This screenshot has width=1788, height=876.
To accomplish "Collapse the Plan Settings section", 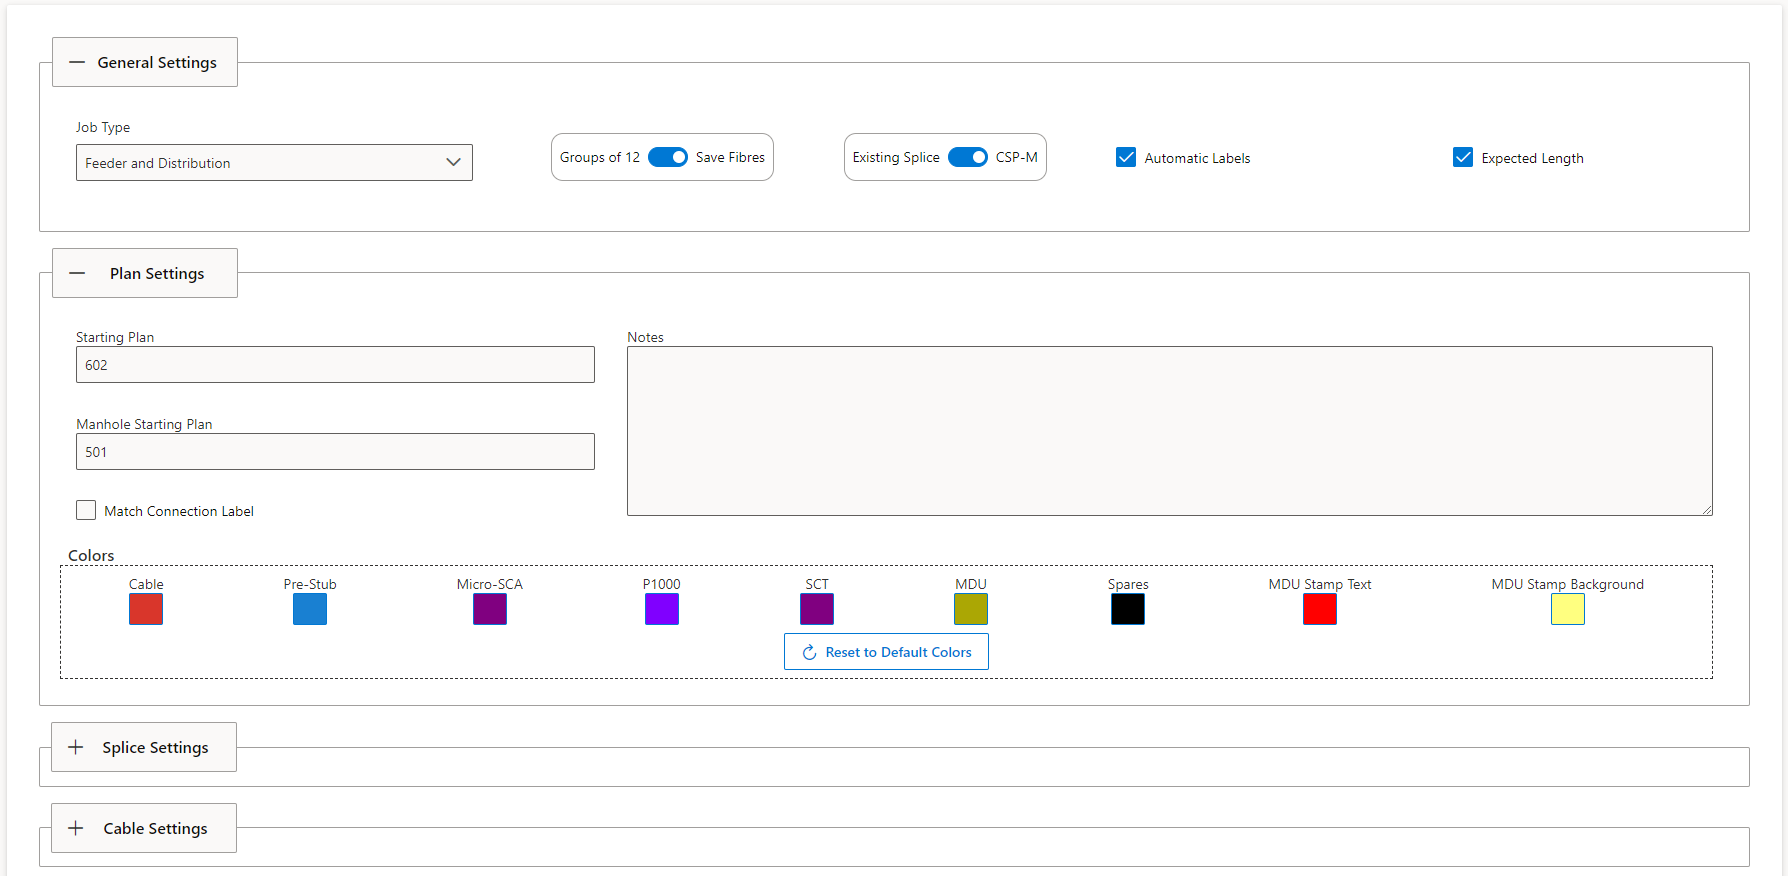I will [x=145, y=273].
